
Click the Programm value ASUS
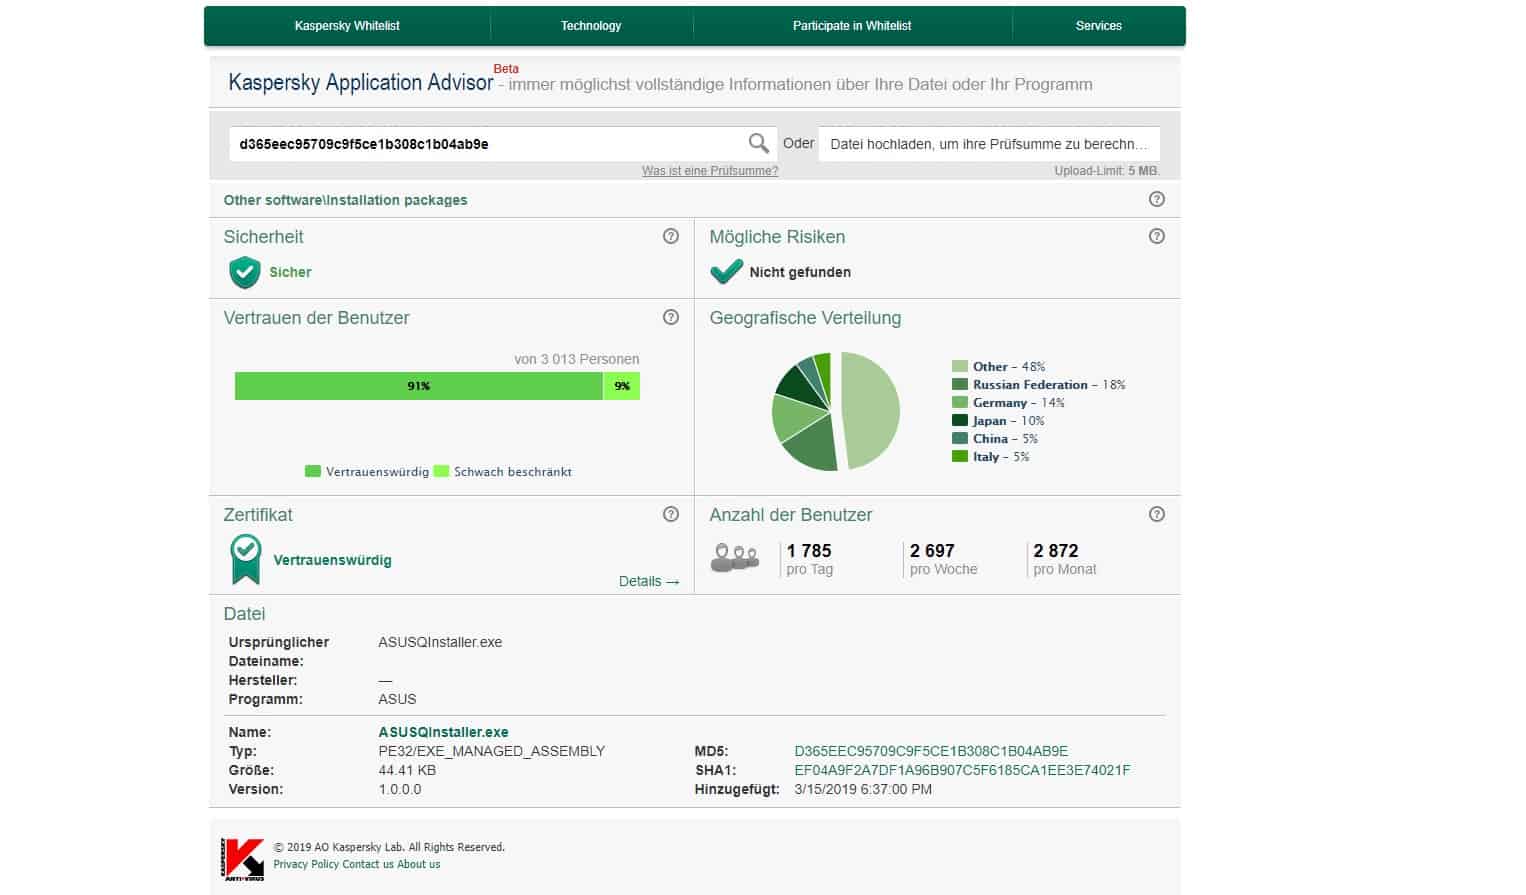[x=397, y=699]
